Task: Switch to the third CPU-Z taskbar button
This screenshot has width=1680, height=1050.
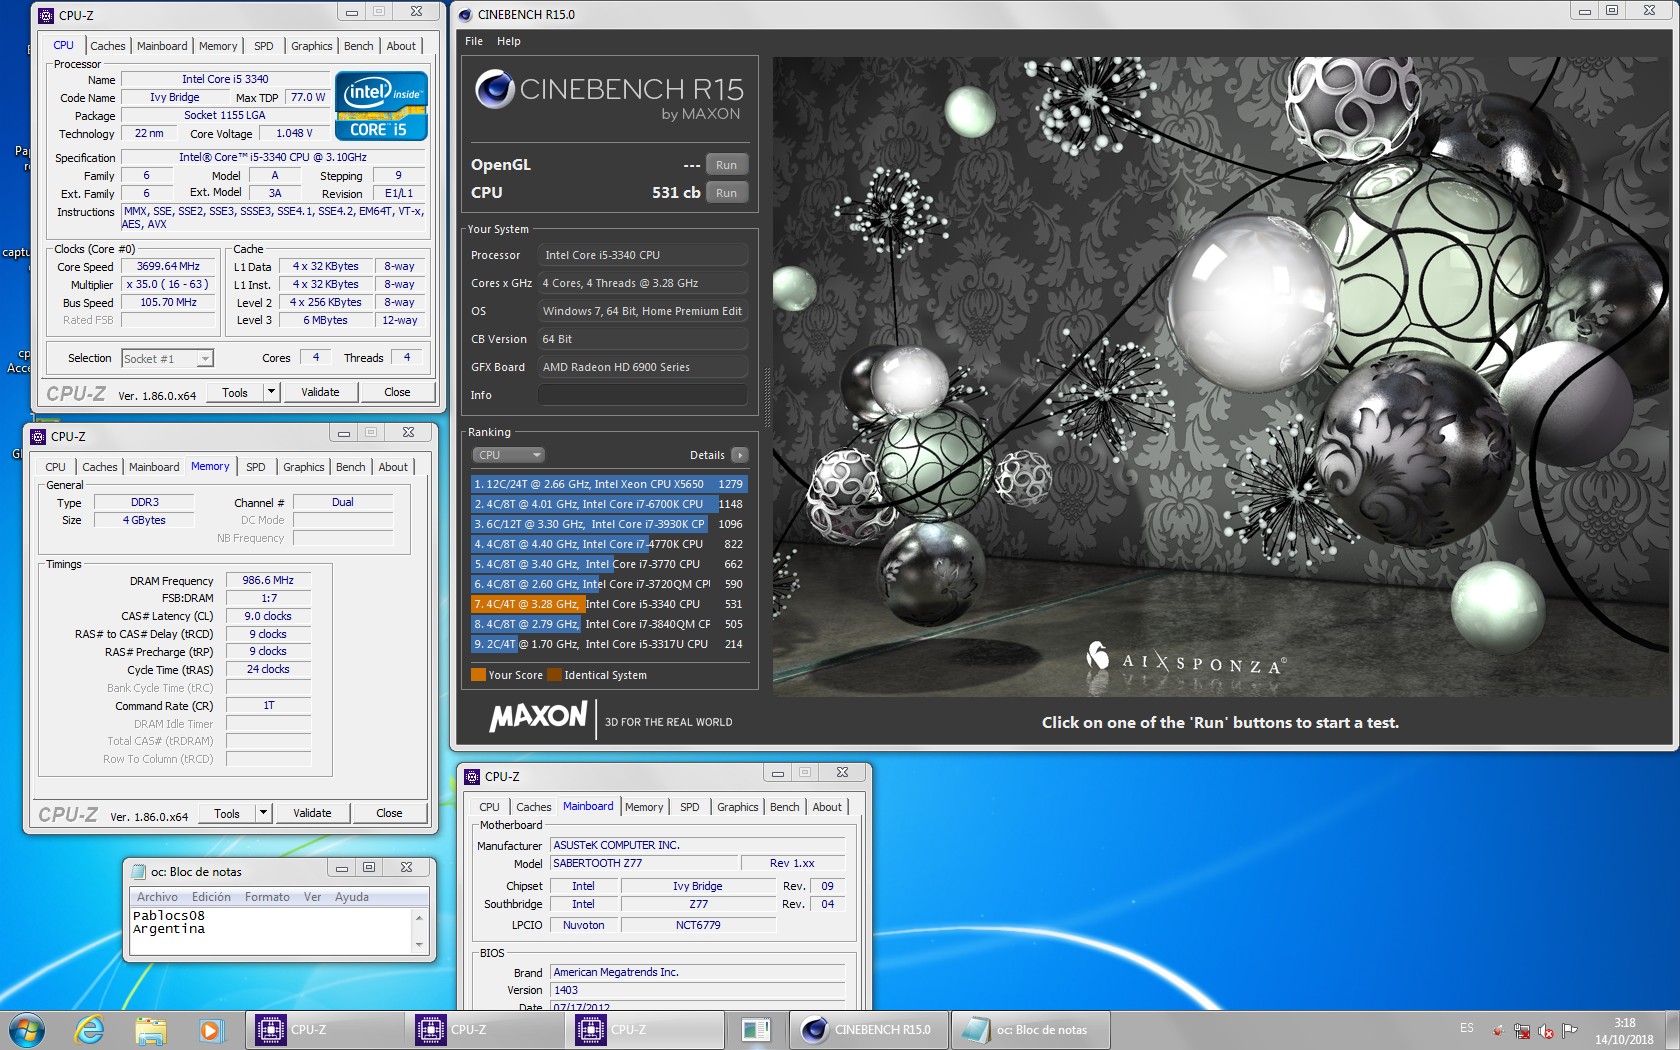Action: (645, 1029)
